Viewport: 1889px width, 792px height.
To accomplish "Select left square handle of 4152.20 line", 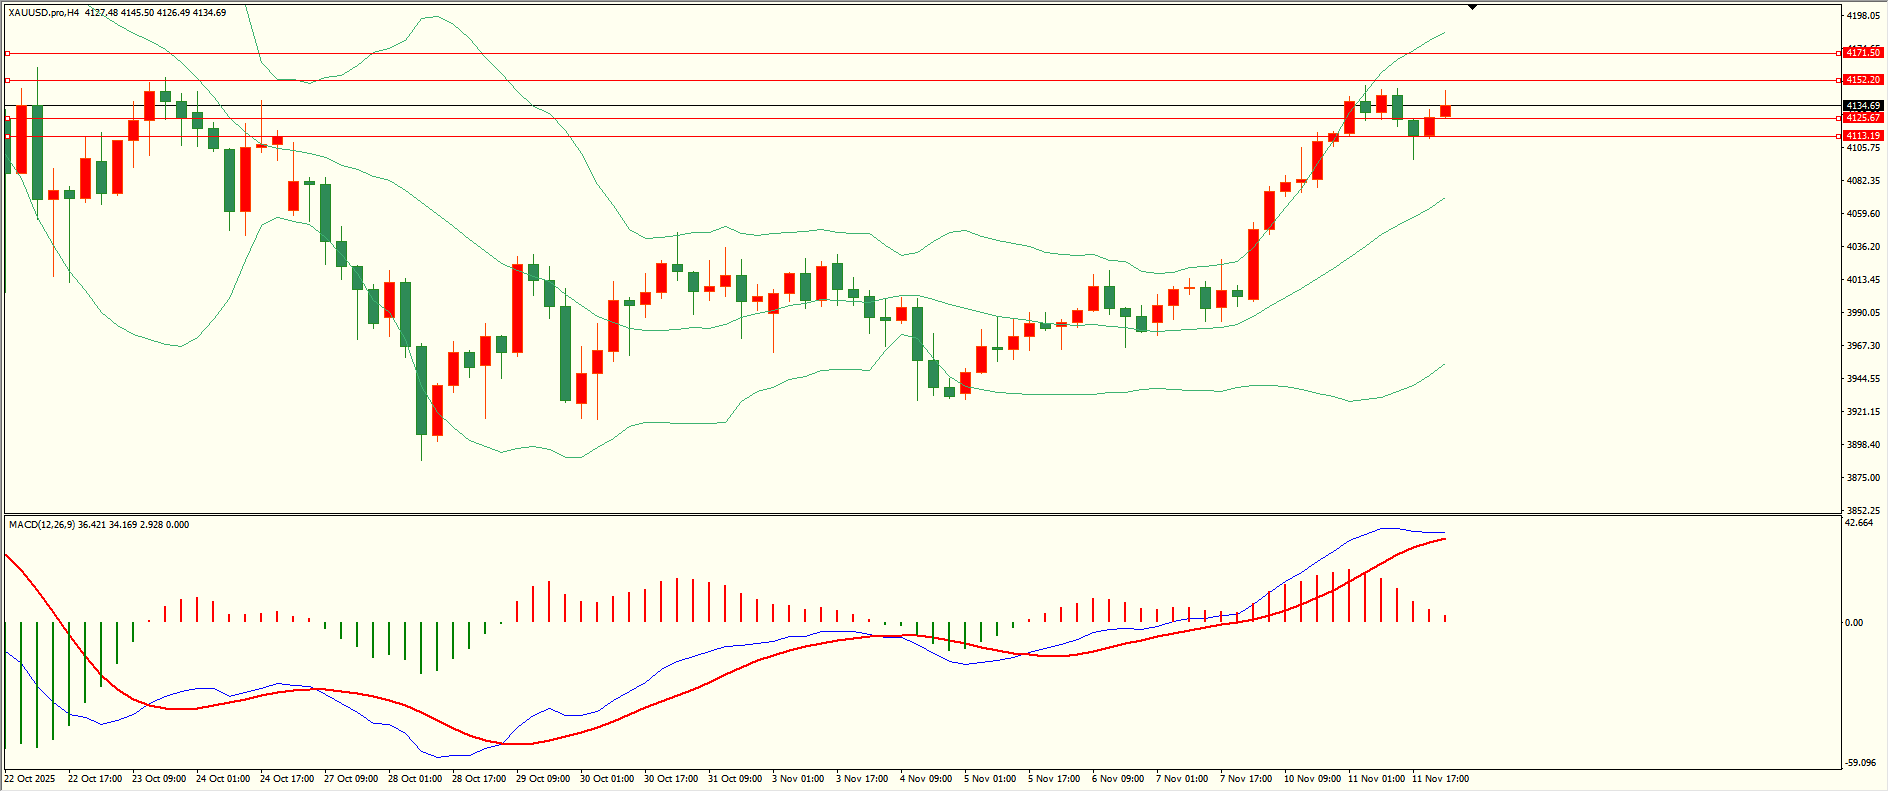I will pyautogui.click(x=8, y=80).
